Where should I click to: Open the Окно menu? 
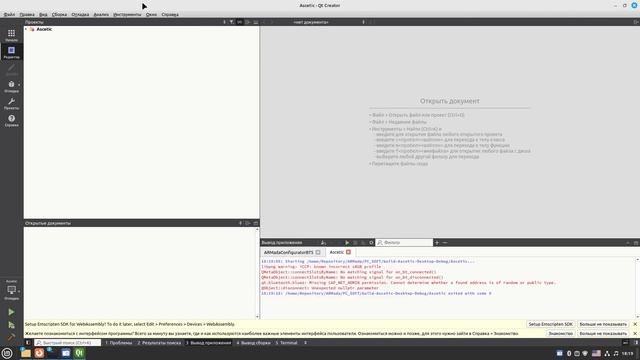(x=151, y=14)
